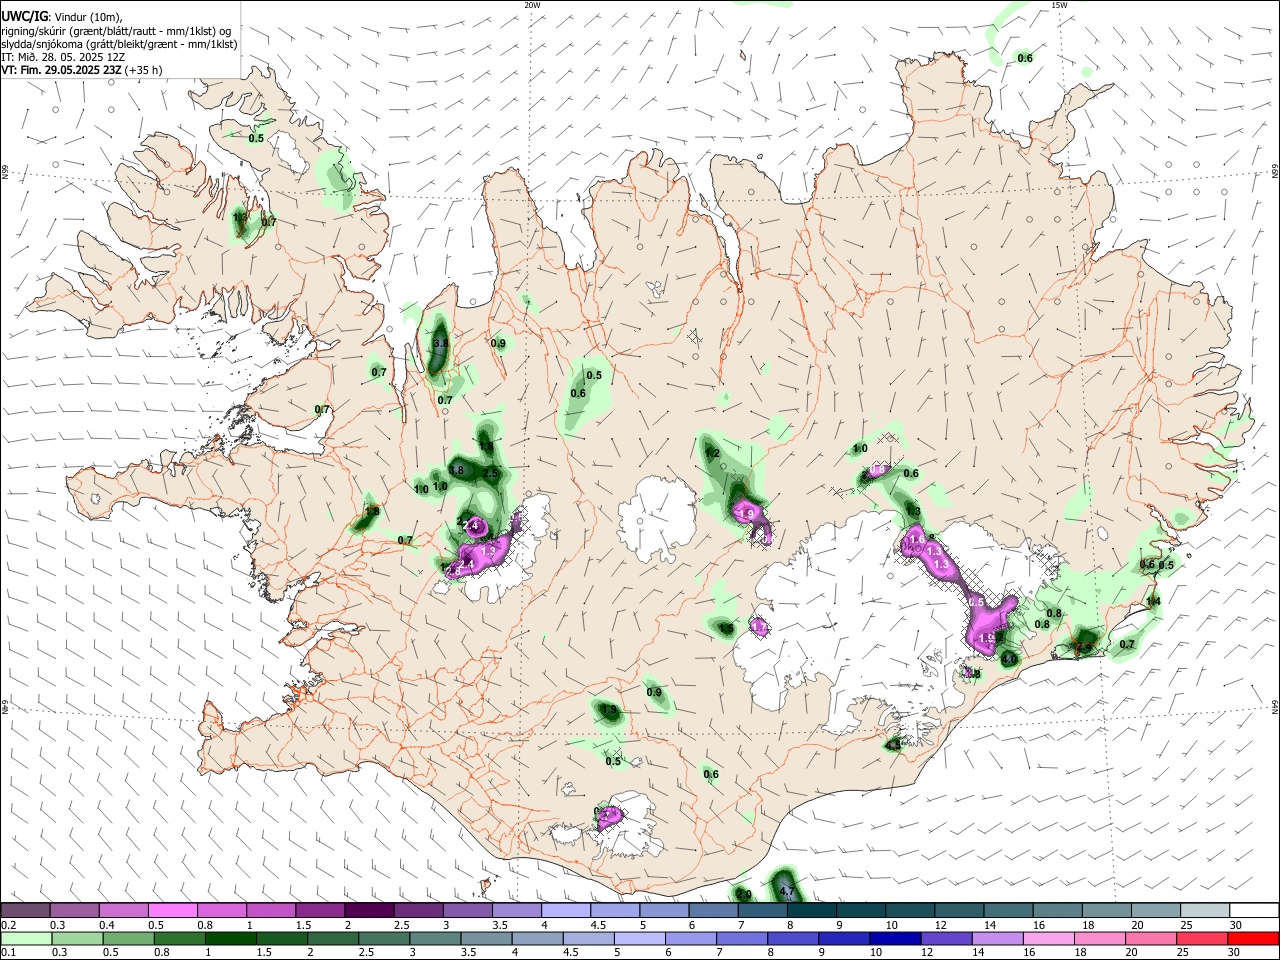The height and width of the screenshot is (960, 1280).
Task: Click the '0.2' label on the upper legend row
Action: point(8,925)
